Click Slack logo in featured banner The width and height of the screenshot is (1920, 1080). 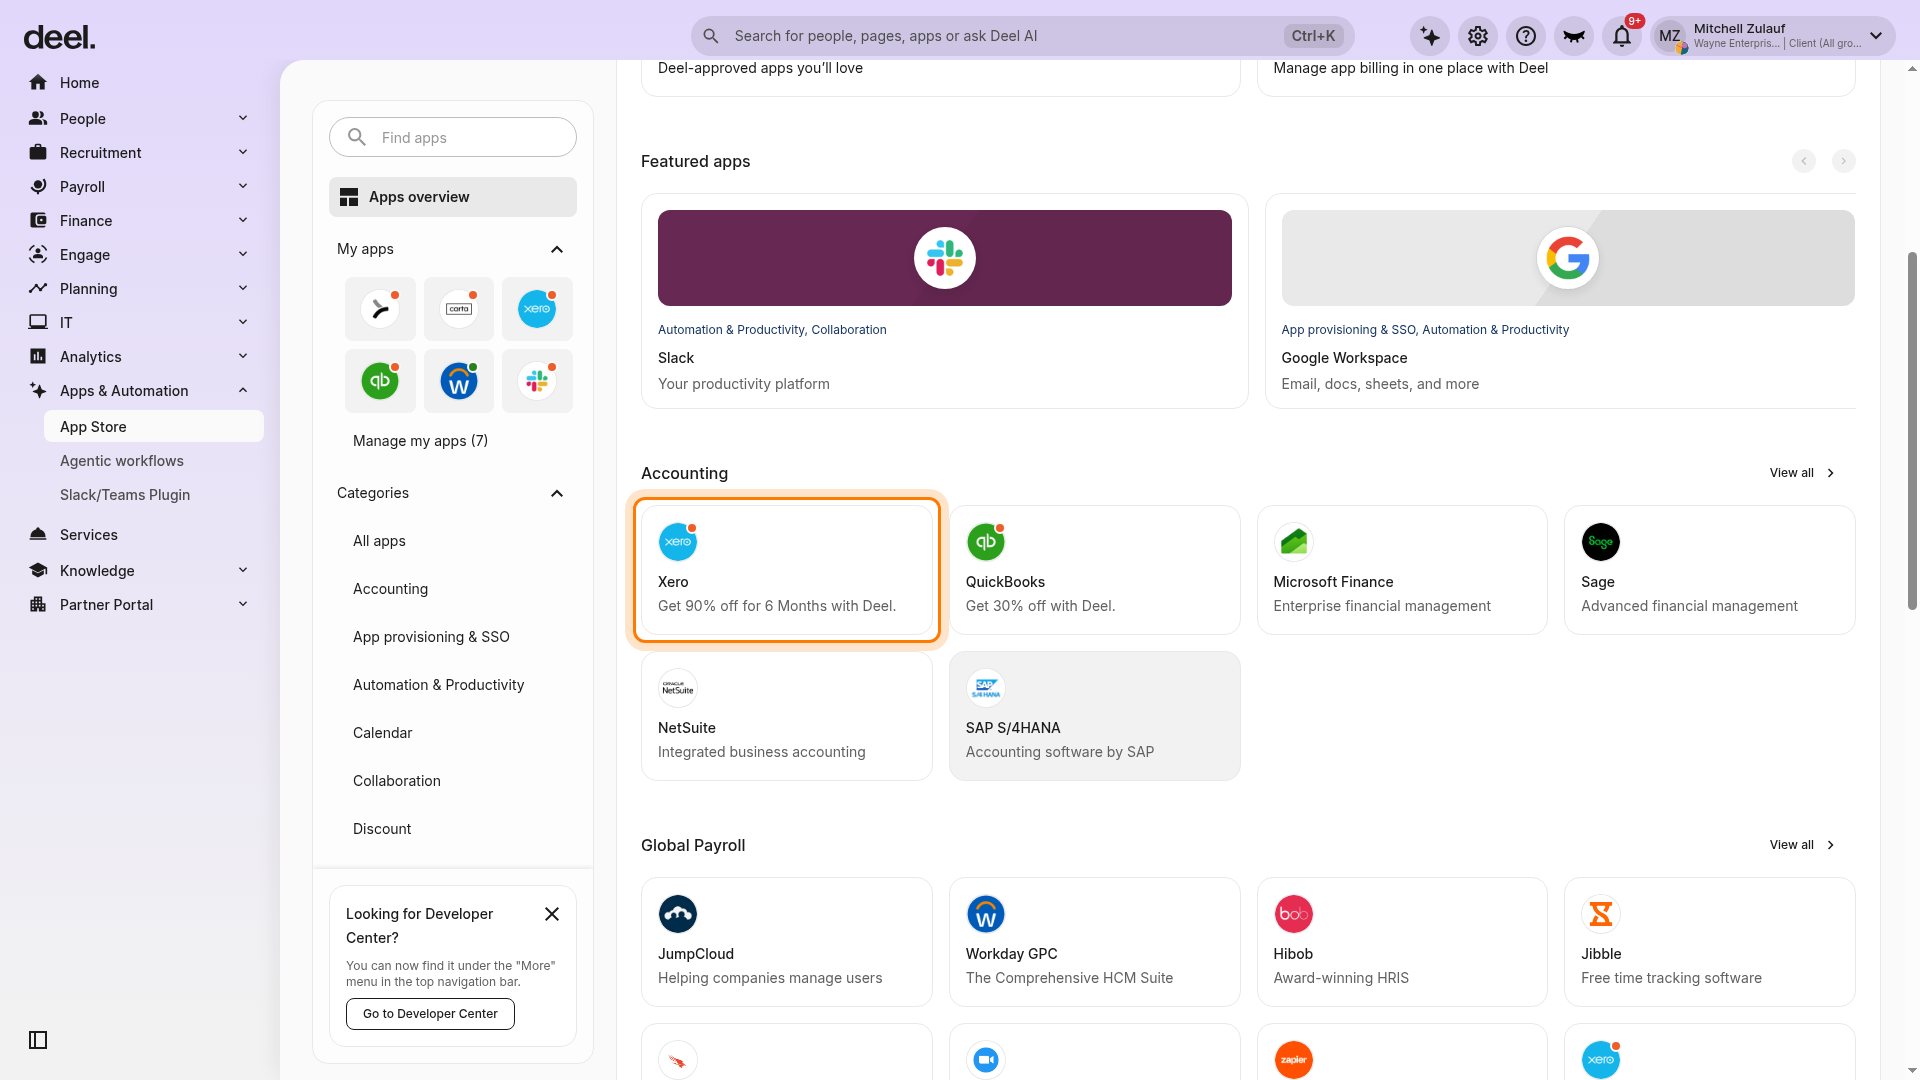pos(945,258)
